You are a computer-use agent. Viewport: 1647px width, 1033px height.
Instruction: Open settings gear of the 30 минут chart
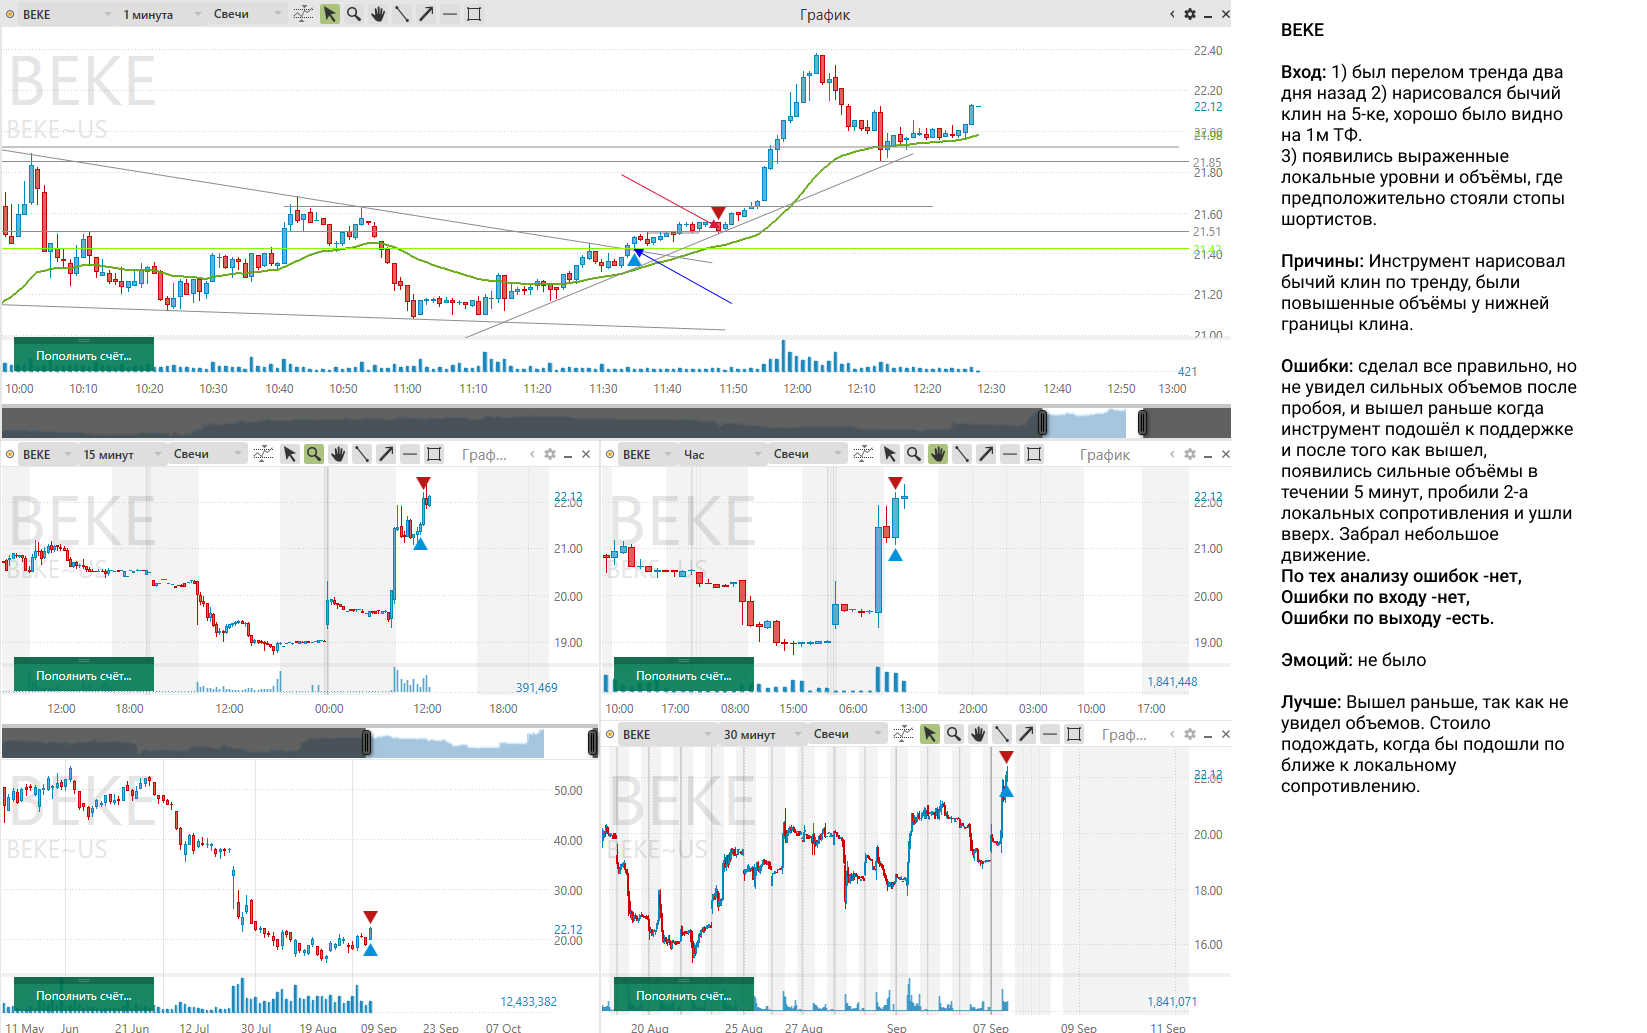tap(1190, 734)
